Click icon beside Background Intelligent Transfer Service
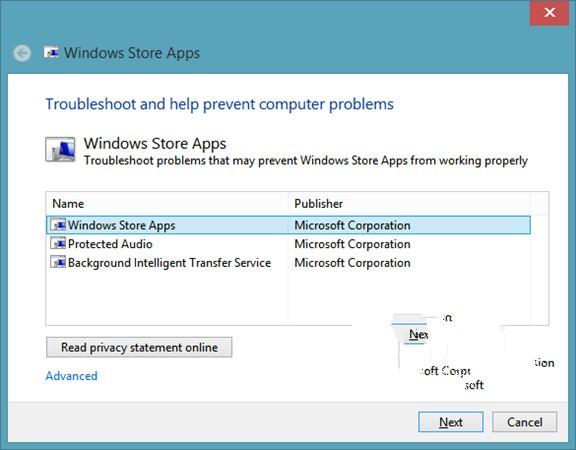 (58, 262)
